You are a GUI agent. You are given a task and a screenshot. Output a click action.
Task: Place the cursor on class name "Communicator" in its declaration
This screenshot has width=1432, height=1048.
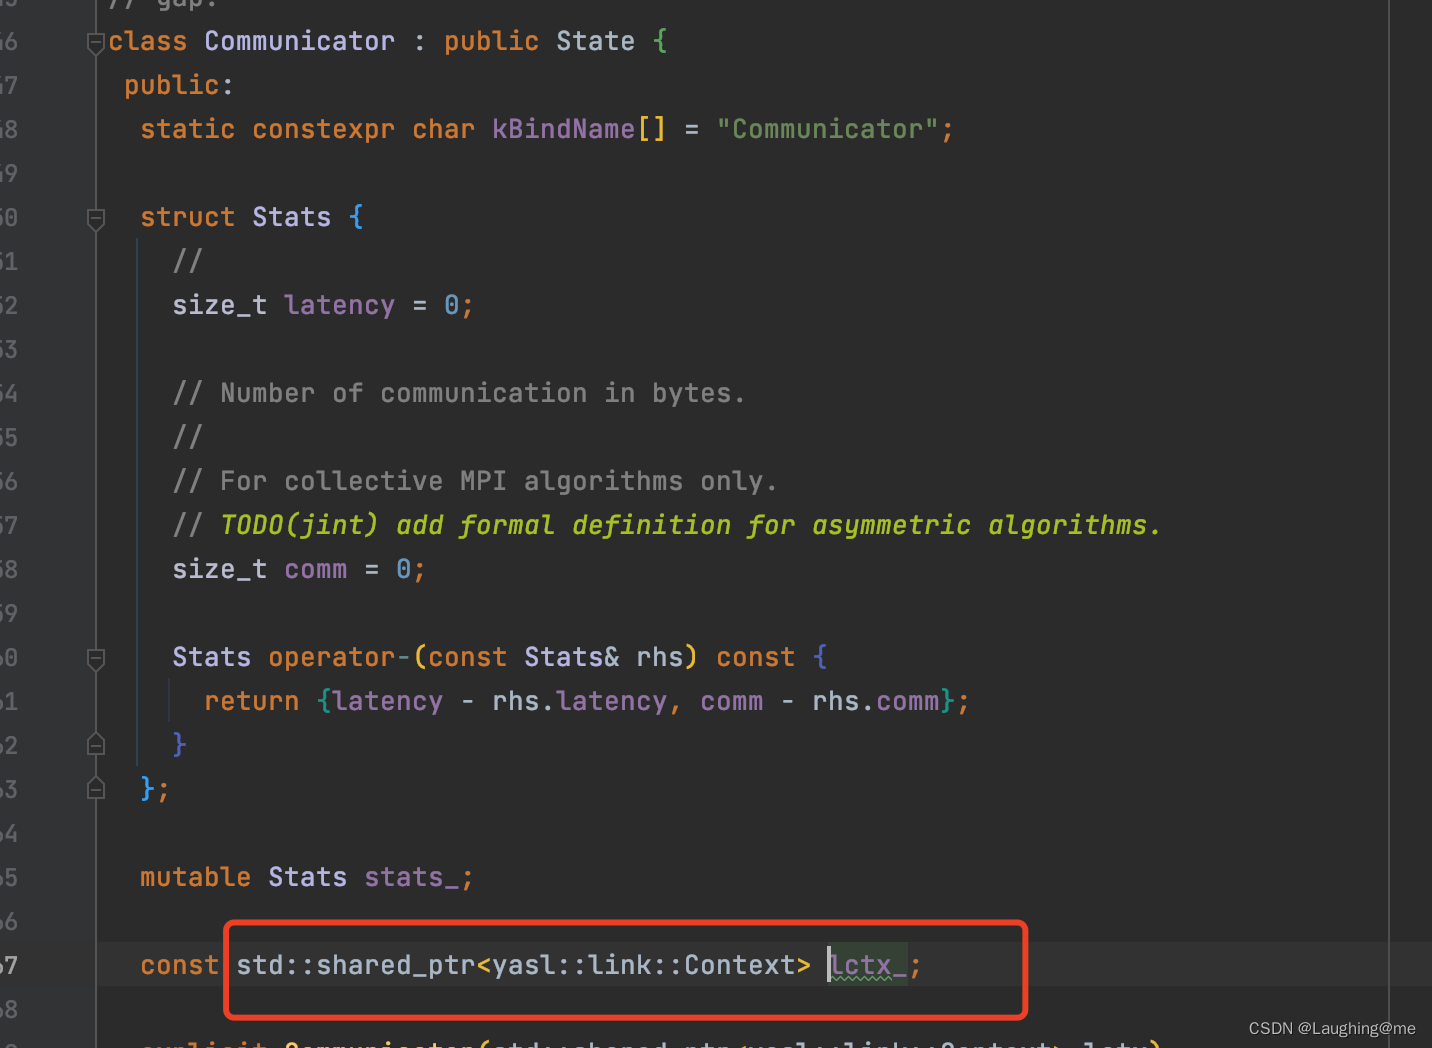point(299,41)
